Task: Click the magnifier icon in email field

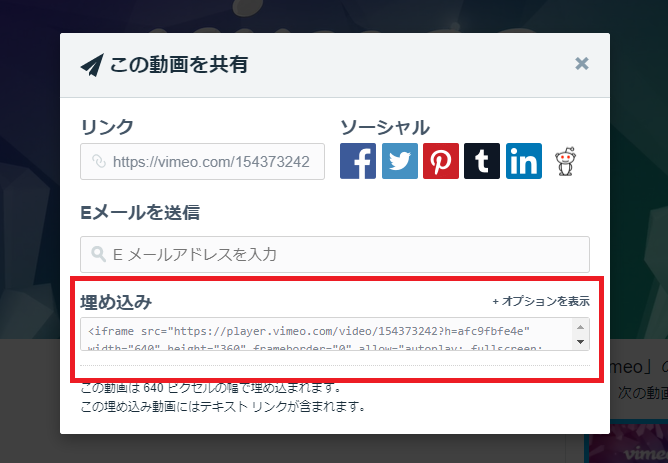Action: (98, 254)
